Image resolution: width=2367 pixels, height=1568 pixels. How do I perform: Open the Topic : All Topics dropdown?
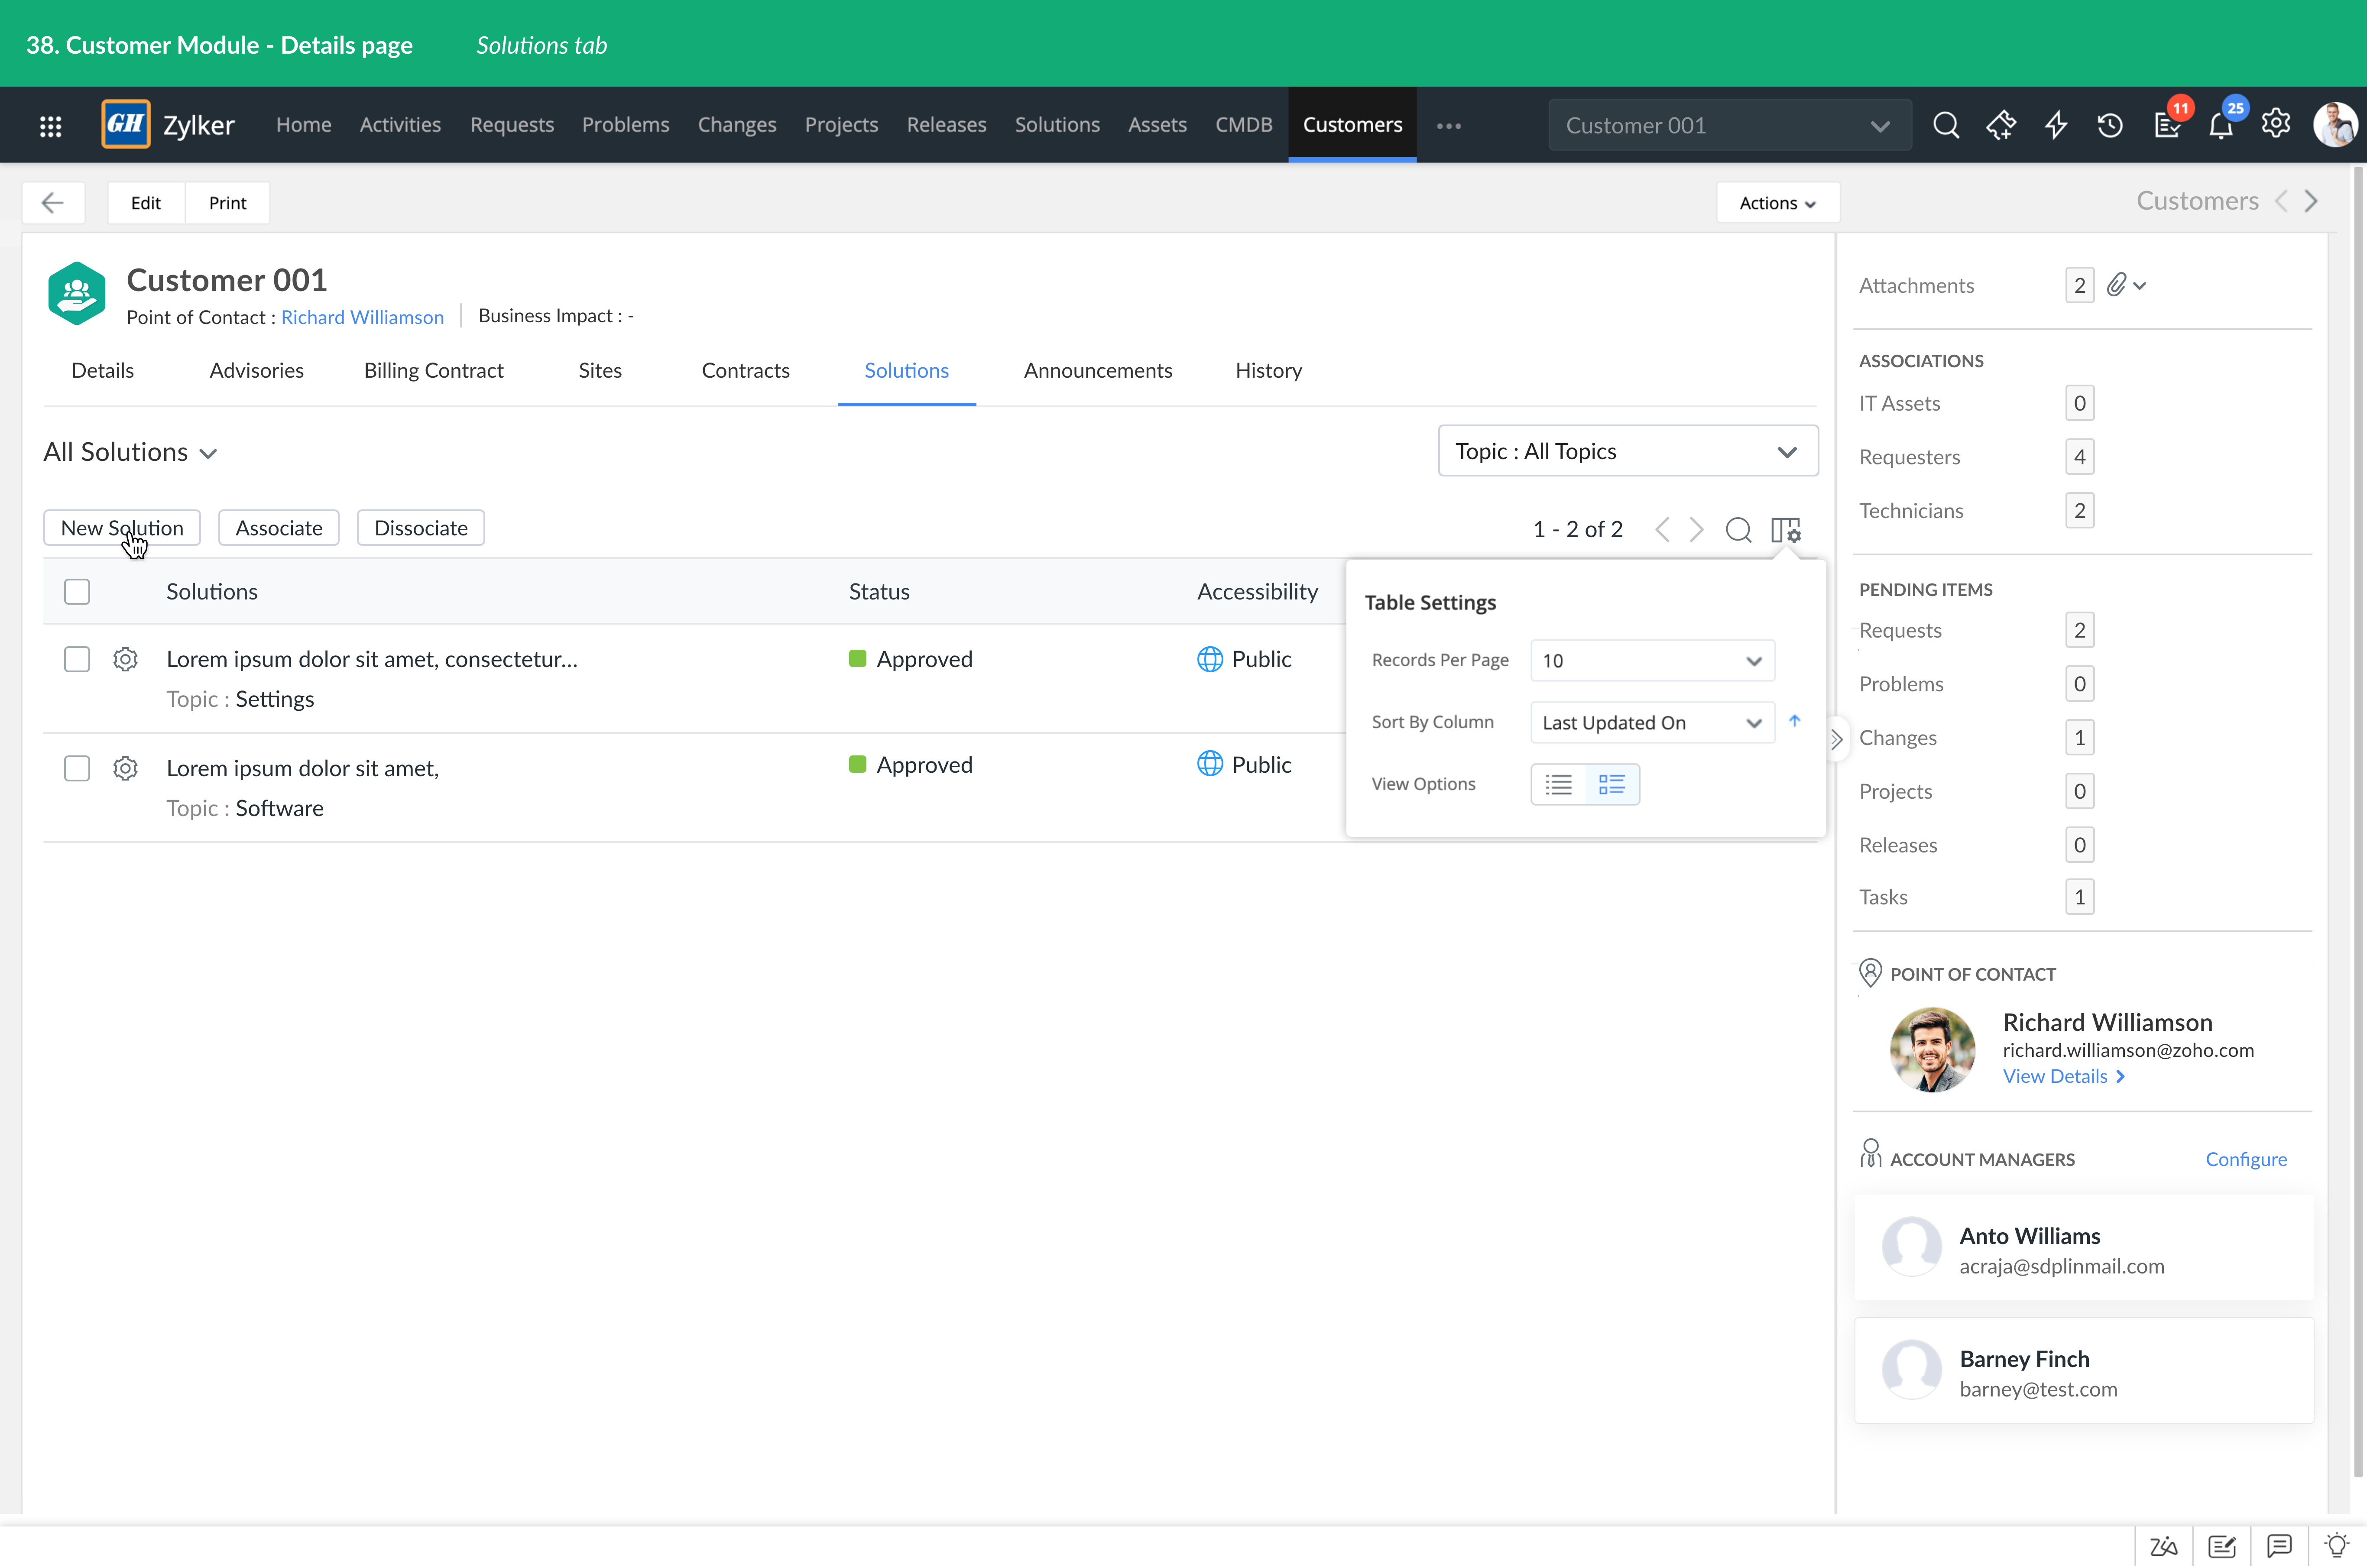point(1628,451)
